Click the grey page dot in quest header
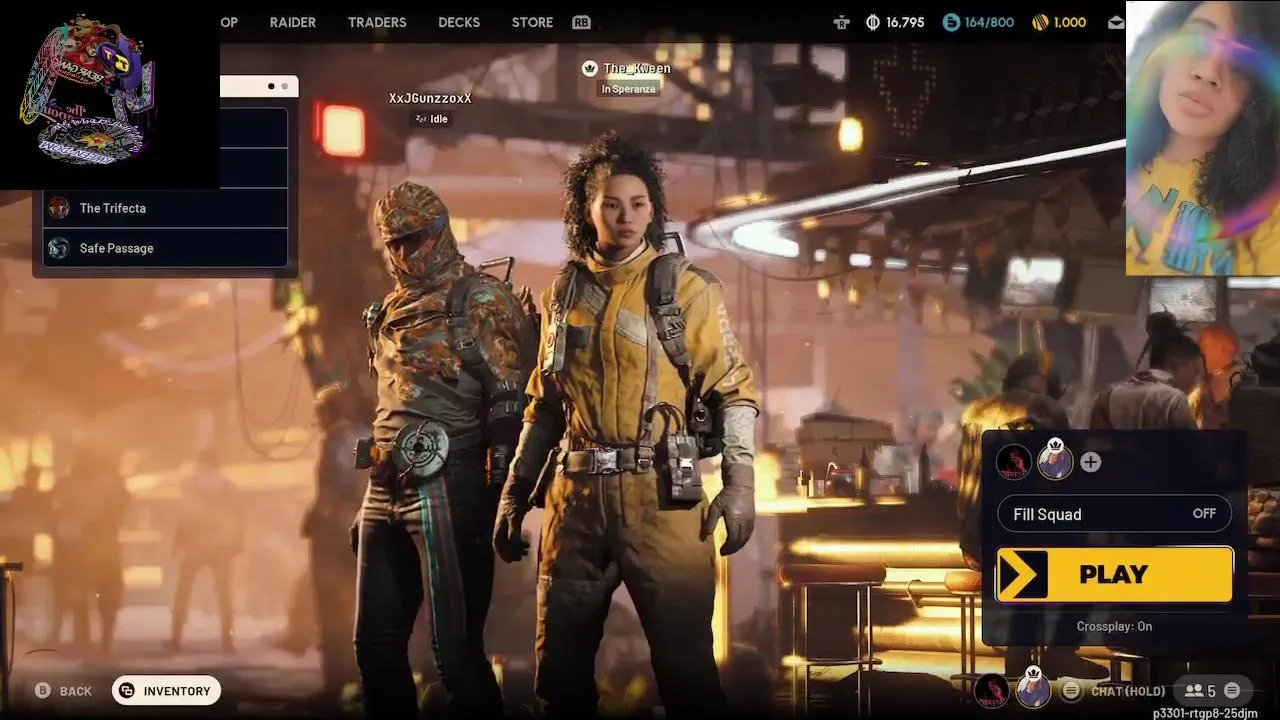 pos(284,87)
